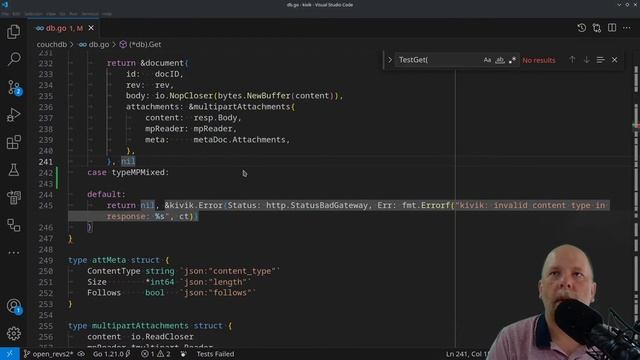Click the 'No results' find status text

[x=539, y=60]
